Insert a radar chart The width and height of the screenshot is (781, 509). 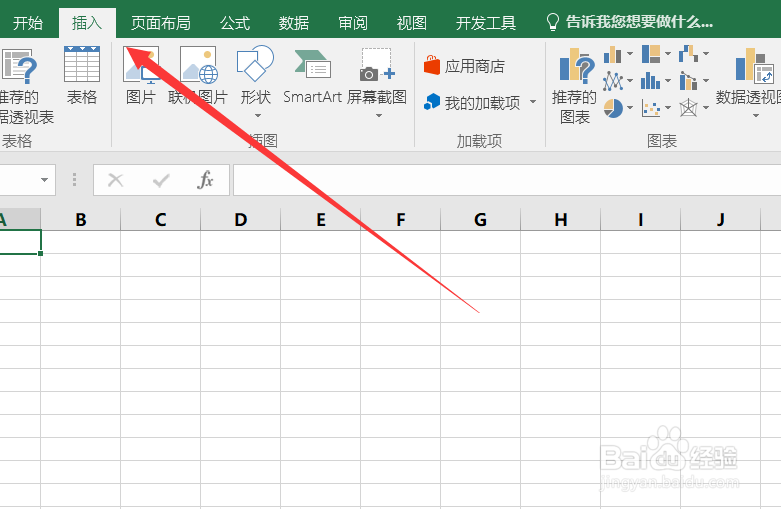[688, 108]
